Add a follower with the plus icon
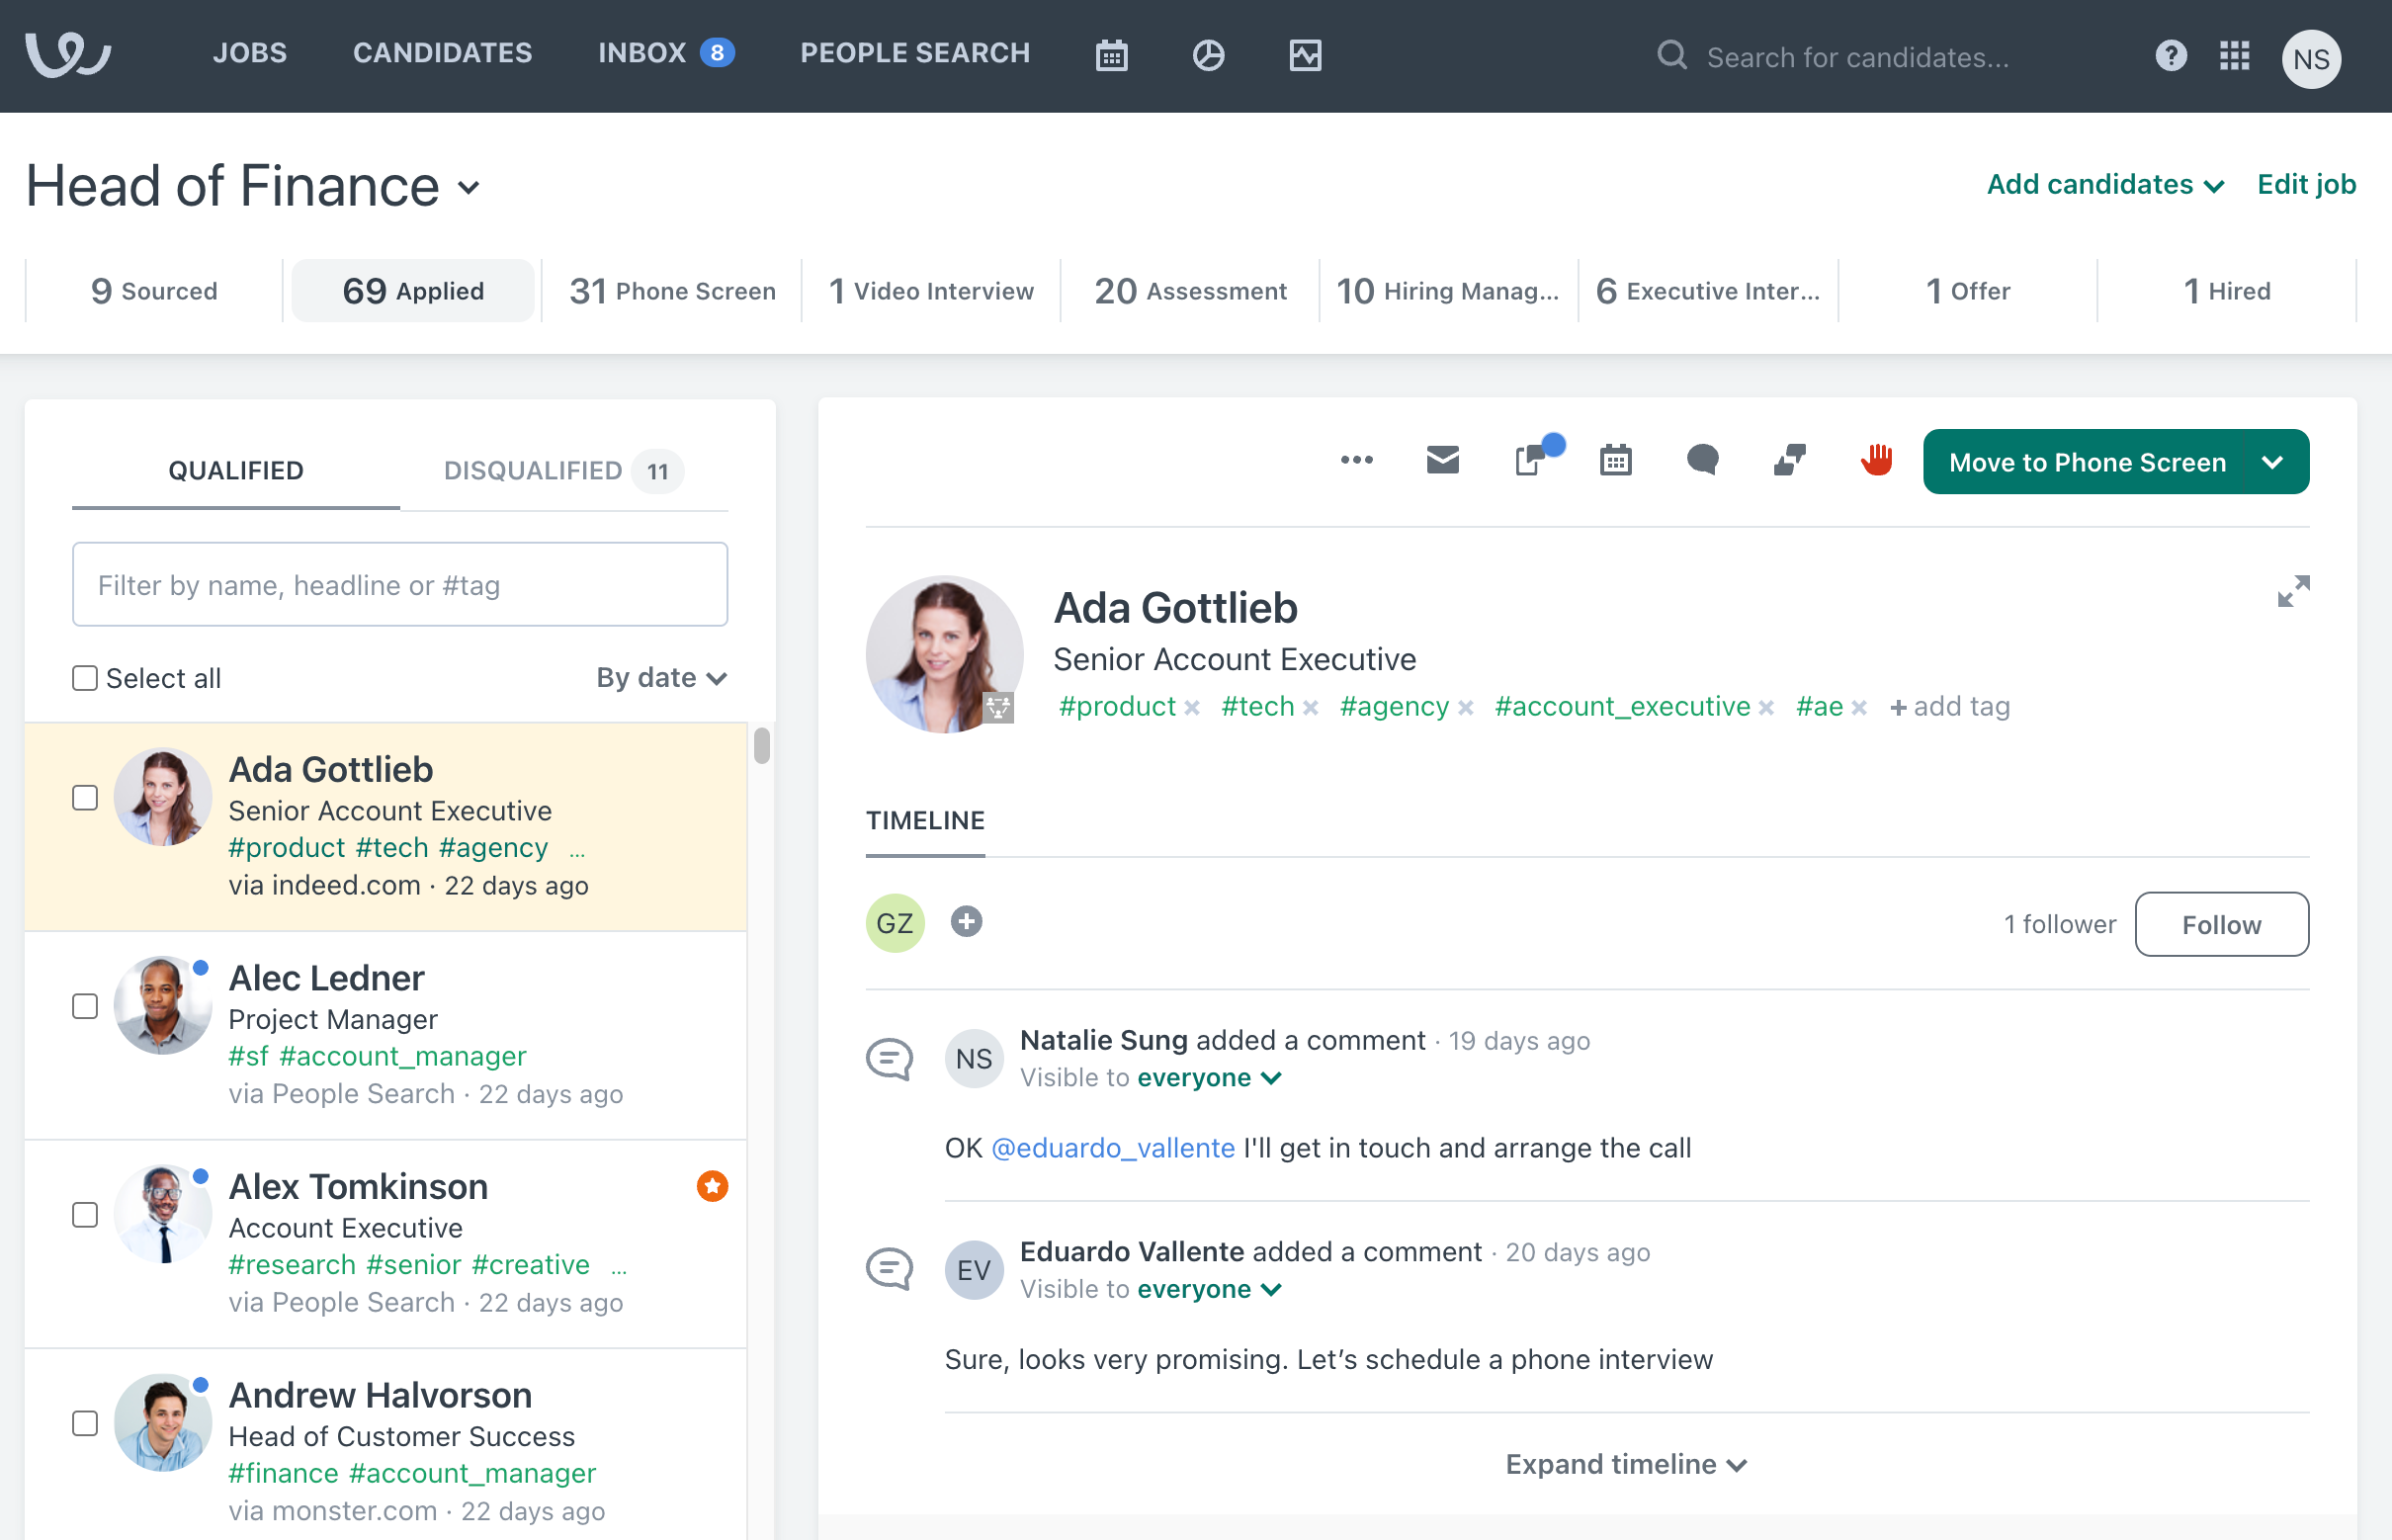2392x1540 pixels. (x=966, y=922)
